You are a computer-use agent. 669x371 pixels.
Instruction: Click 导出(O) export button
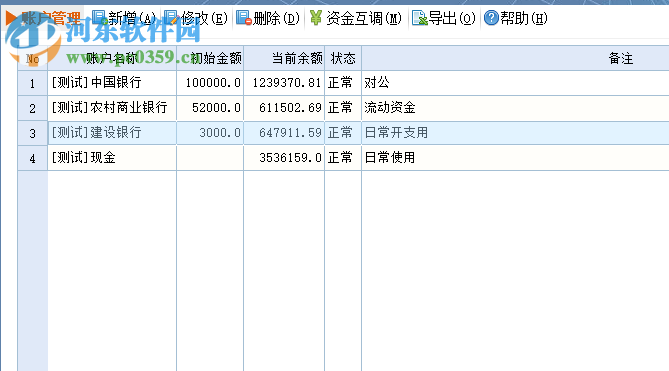pos(444,18)
